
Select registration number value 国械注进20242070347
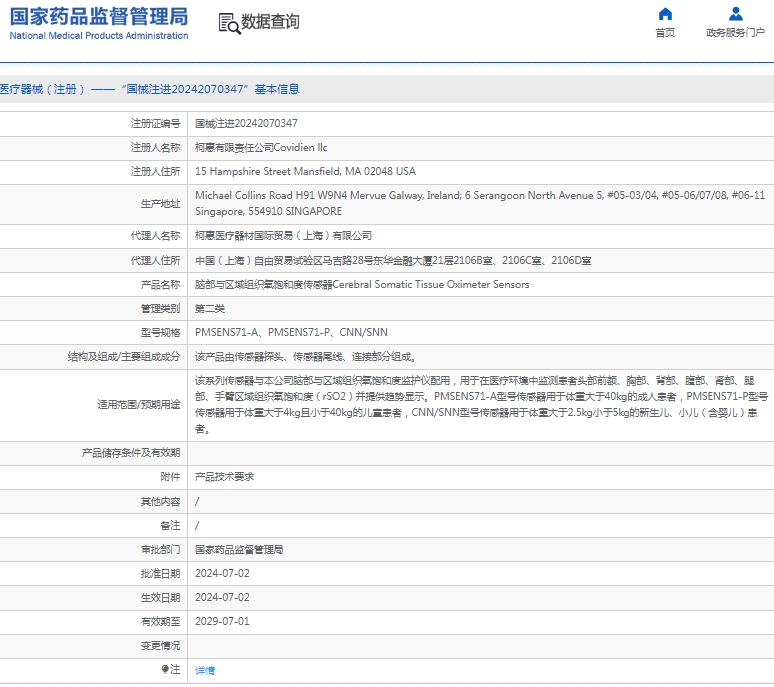tap(246, 123)
